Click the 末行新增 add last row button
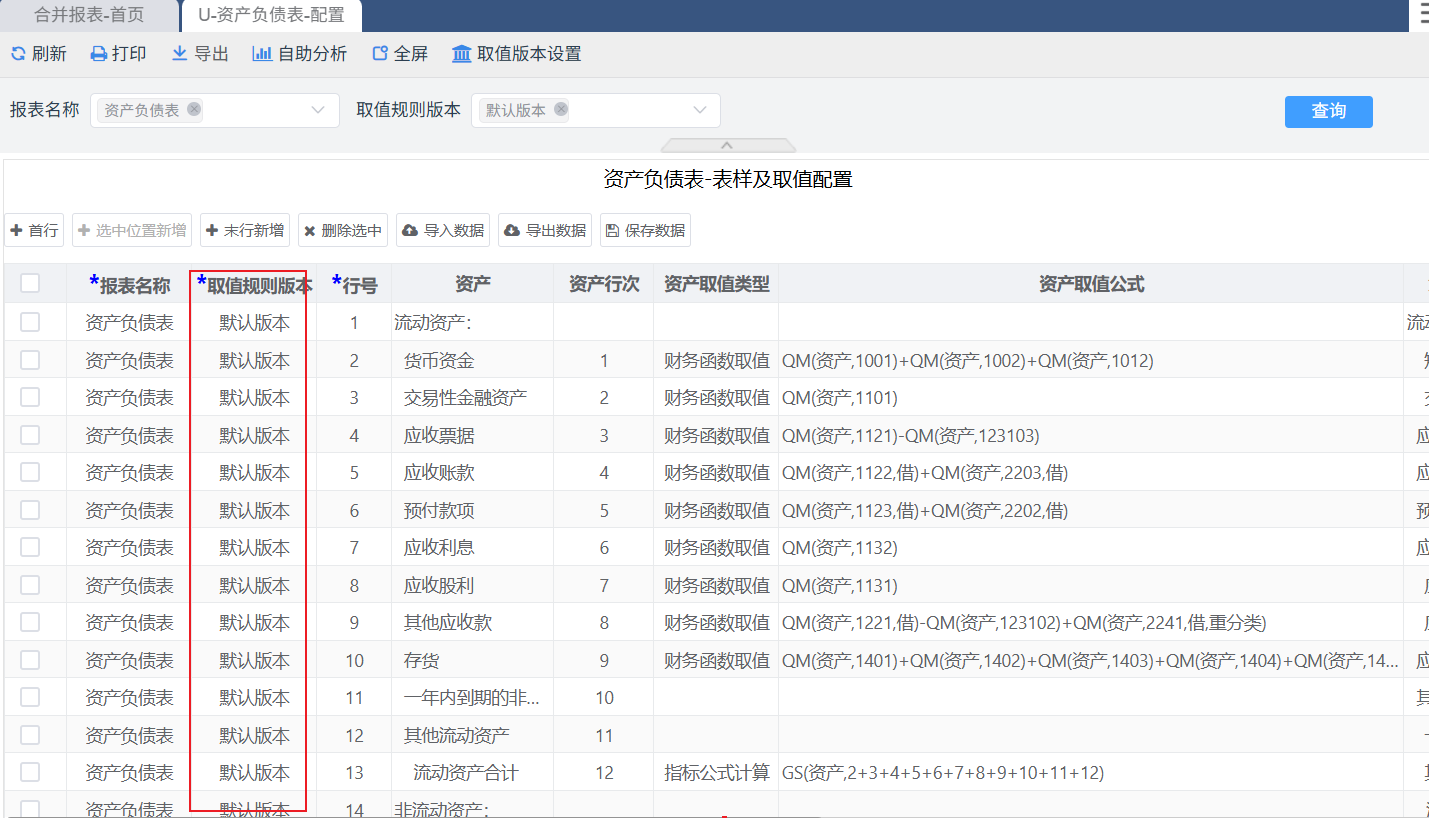 click(245, 231)
